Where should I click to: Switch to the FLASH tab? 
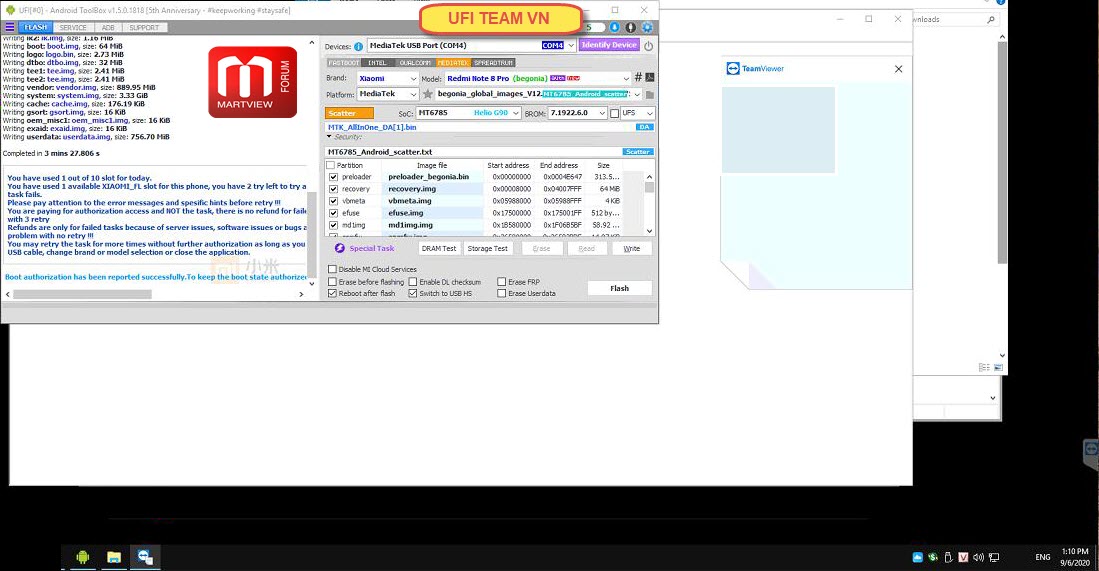pyautogui.click(x=35, y=27)
